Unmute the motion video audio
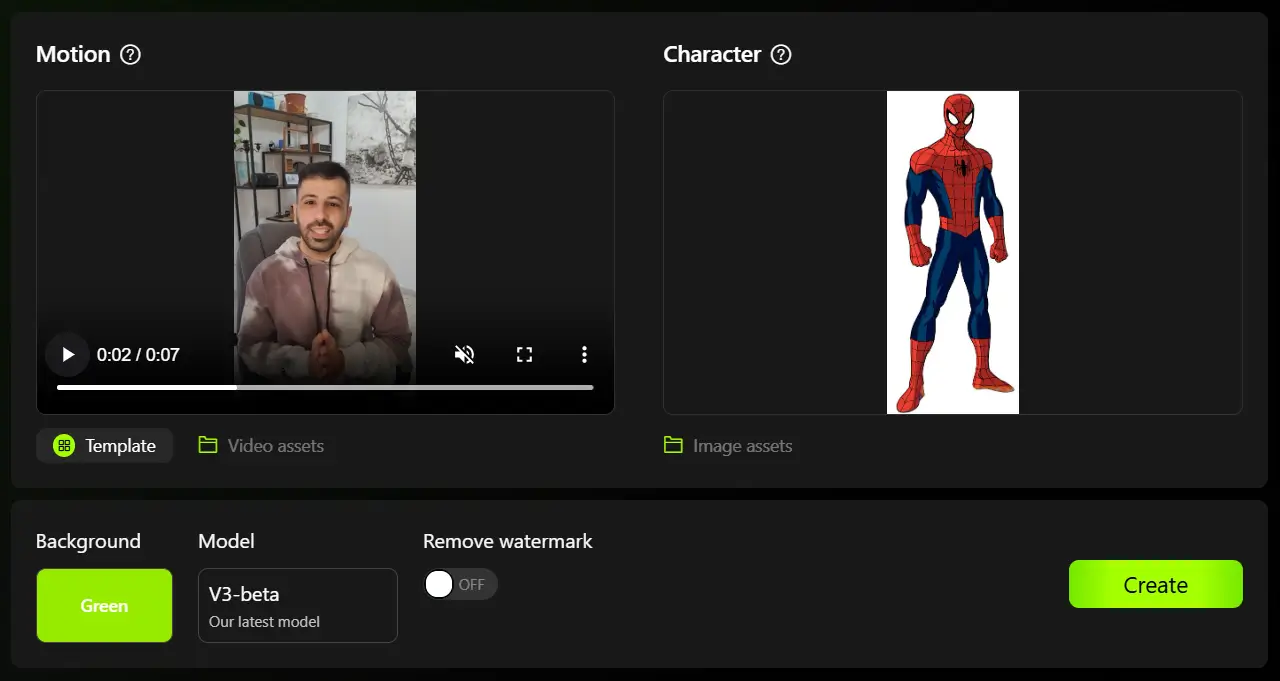The height and width of the screenshot is (681, 1280). [464, 354]
